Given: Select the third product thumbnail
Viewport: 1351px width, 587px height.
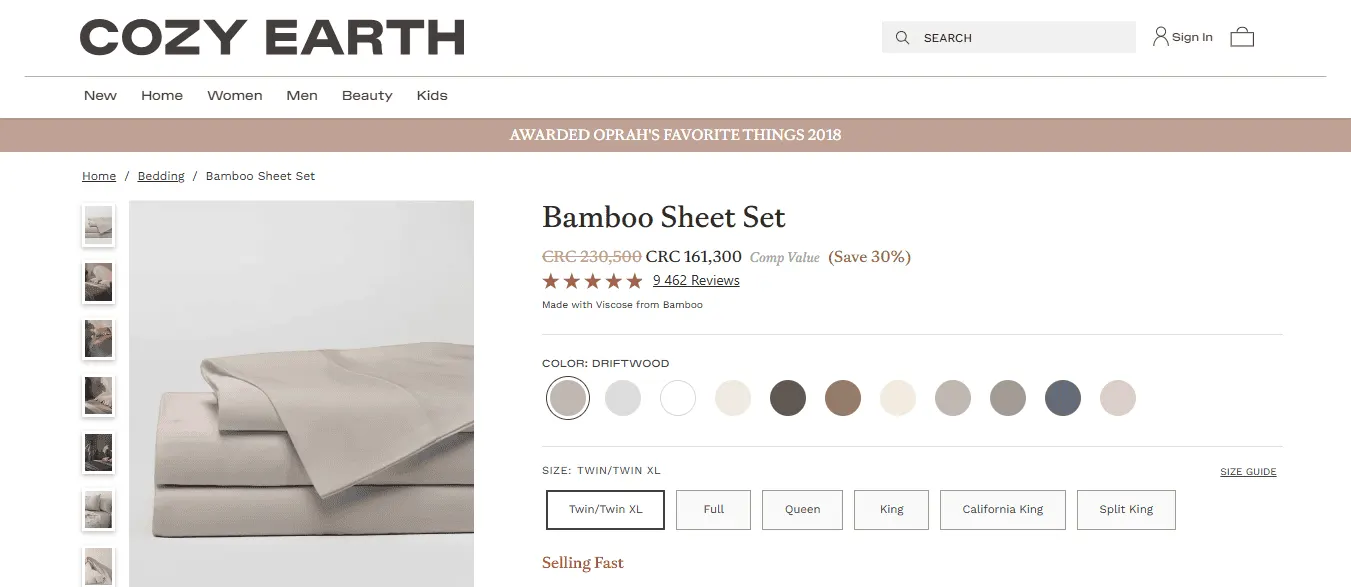Looking at the screenshot, I should [99, 339].
